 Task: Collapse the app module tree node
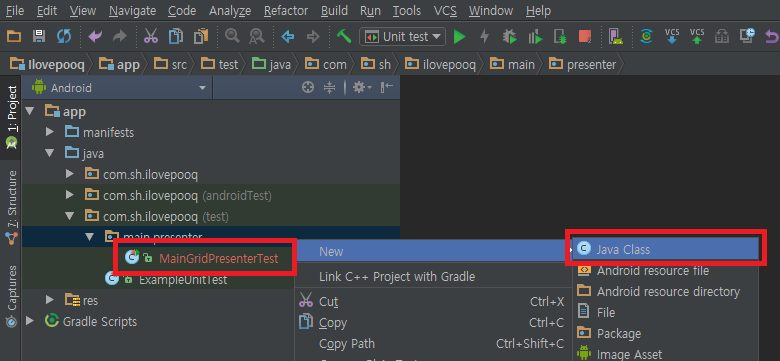pos(29,111)
